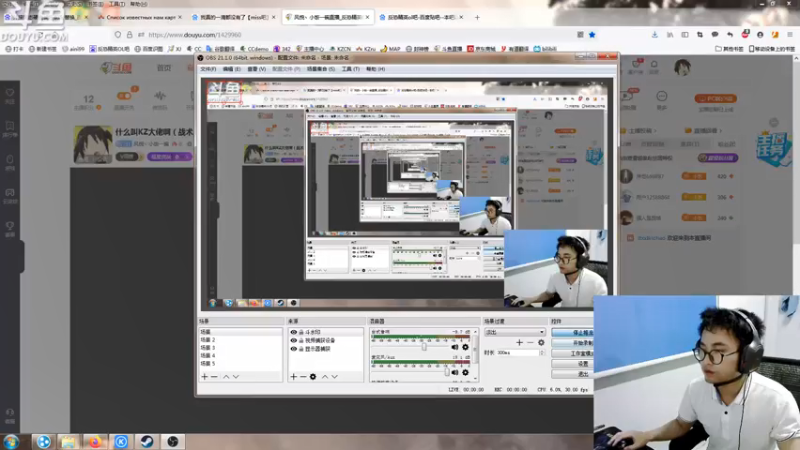Open the file explorer folder on taskbar
800x450 pixels.
coord(68,441)
